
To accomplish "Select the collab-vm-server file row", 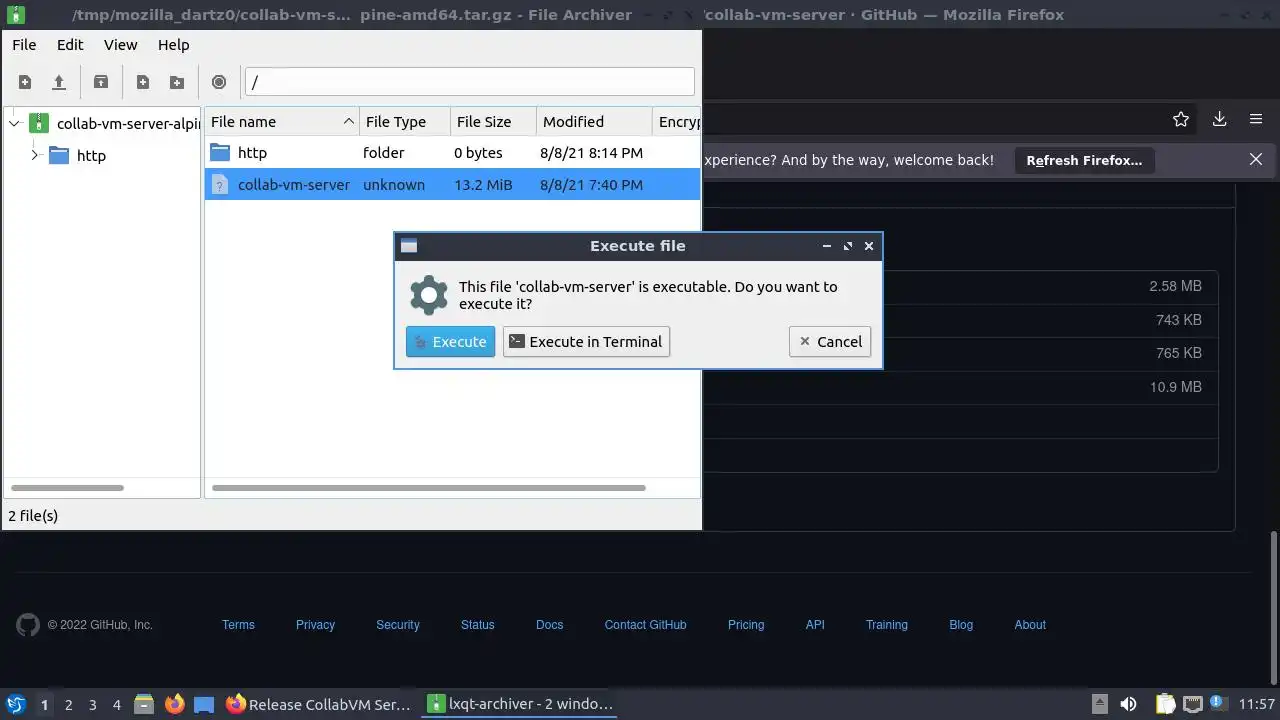I will click(452, 184).
